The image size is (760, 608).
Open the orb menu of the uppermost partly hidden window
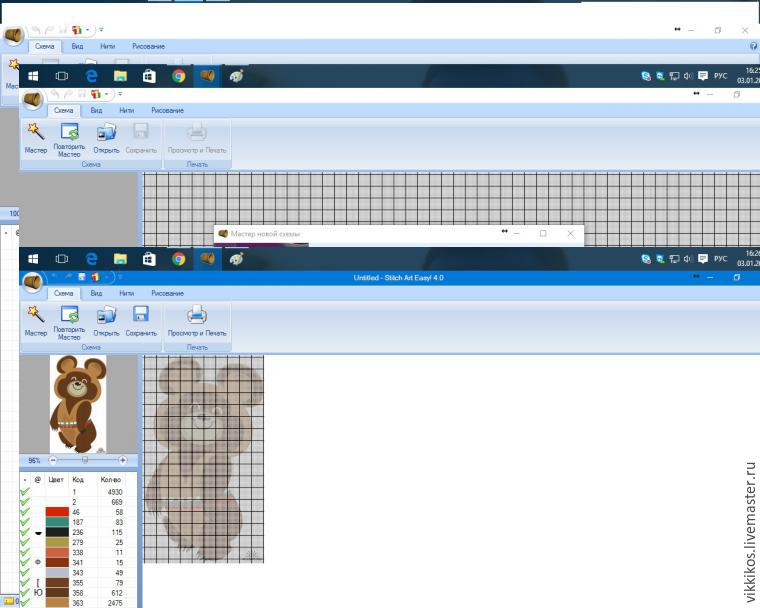pos(13,35)
